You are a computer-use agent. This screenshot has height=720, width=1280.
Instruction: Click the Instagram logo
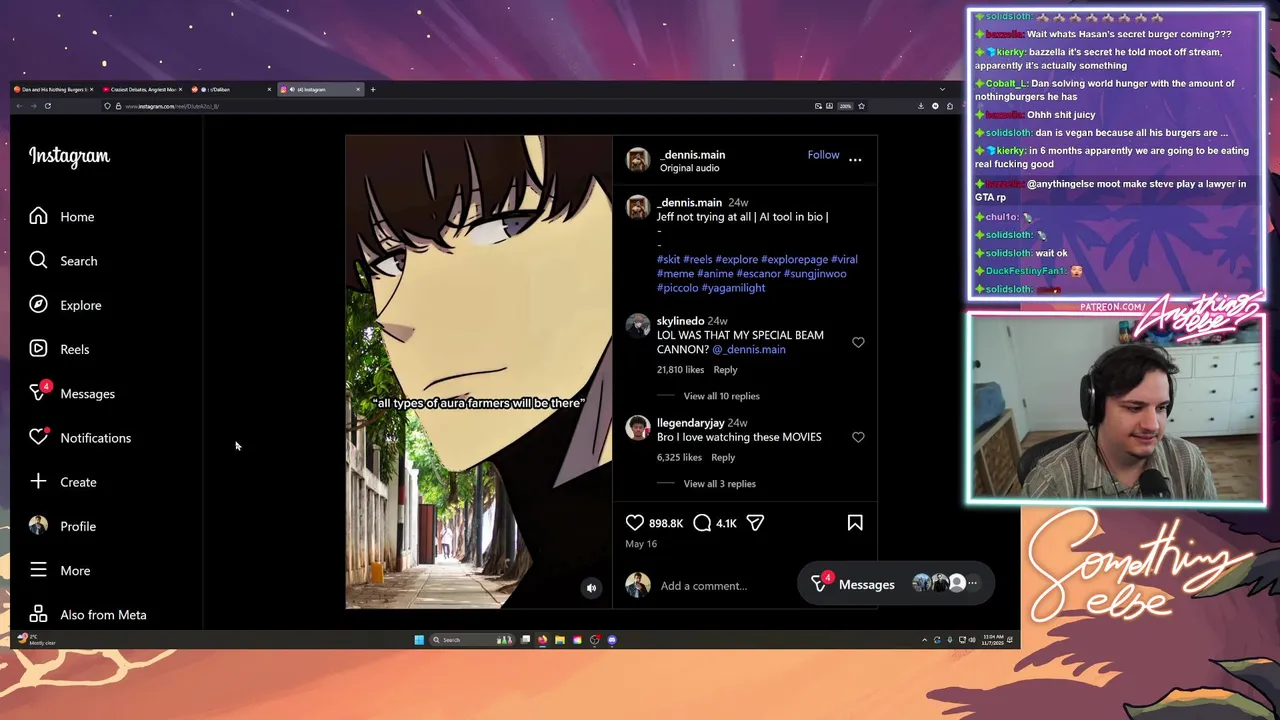[x=69, y=156]
